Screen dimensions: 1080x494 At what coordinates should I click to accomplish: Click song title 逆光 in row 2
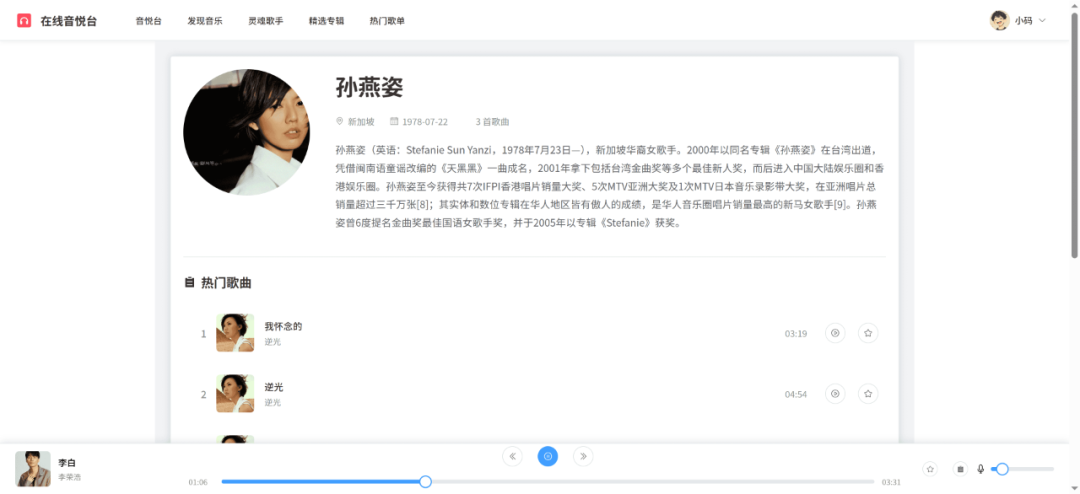coord(273,387)
